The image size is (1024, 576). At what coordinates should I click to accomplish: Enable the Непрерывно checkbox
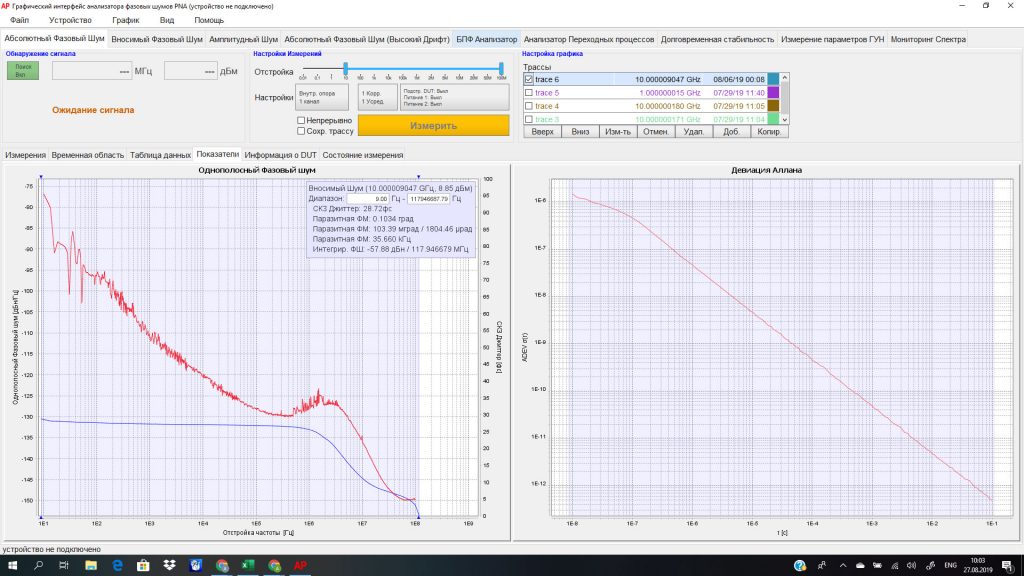301,120
